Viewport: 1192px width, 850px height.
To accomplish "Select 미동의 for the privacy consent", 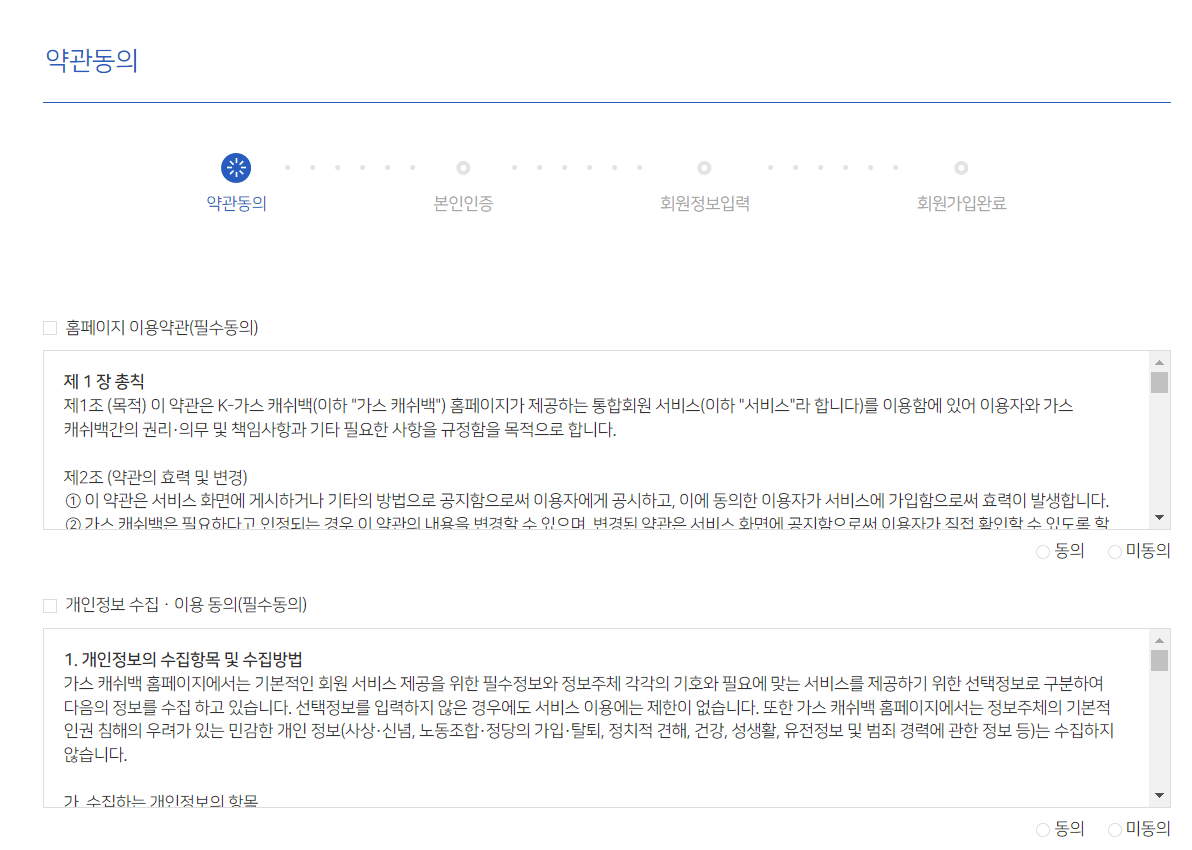I will [1114, 828].
